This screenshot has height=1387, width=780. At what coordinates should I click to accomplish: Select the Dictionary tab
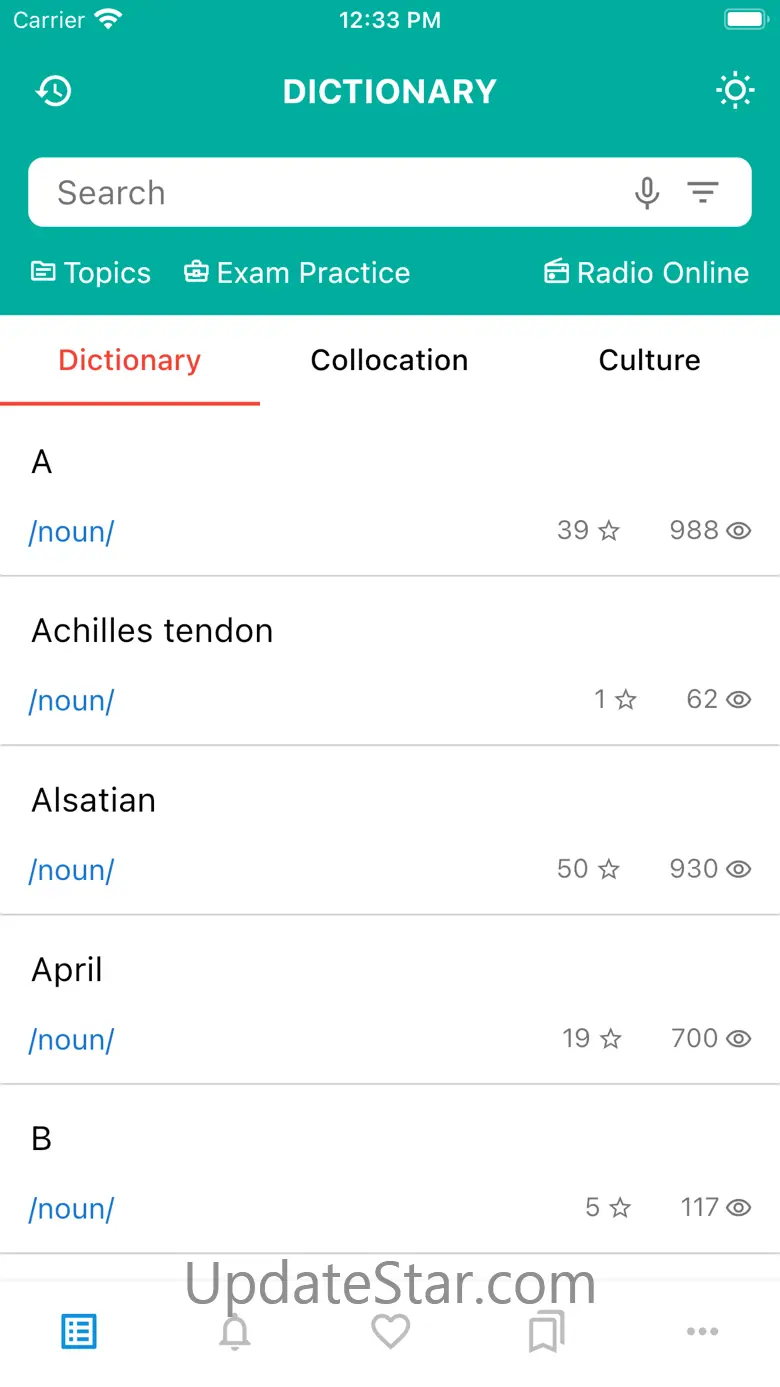tap(130, 360)
